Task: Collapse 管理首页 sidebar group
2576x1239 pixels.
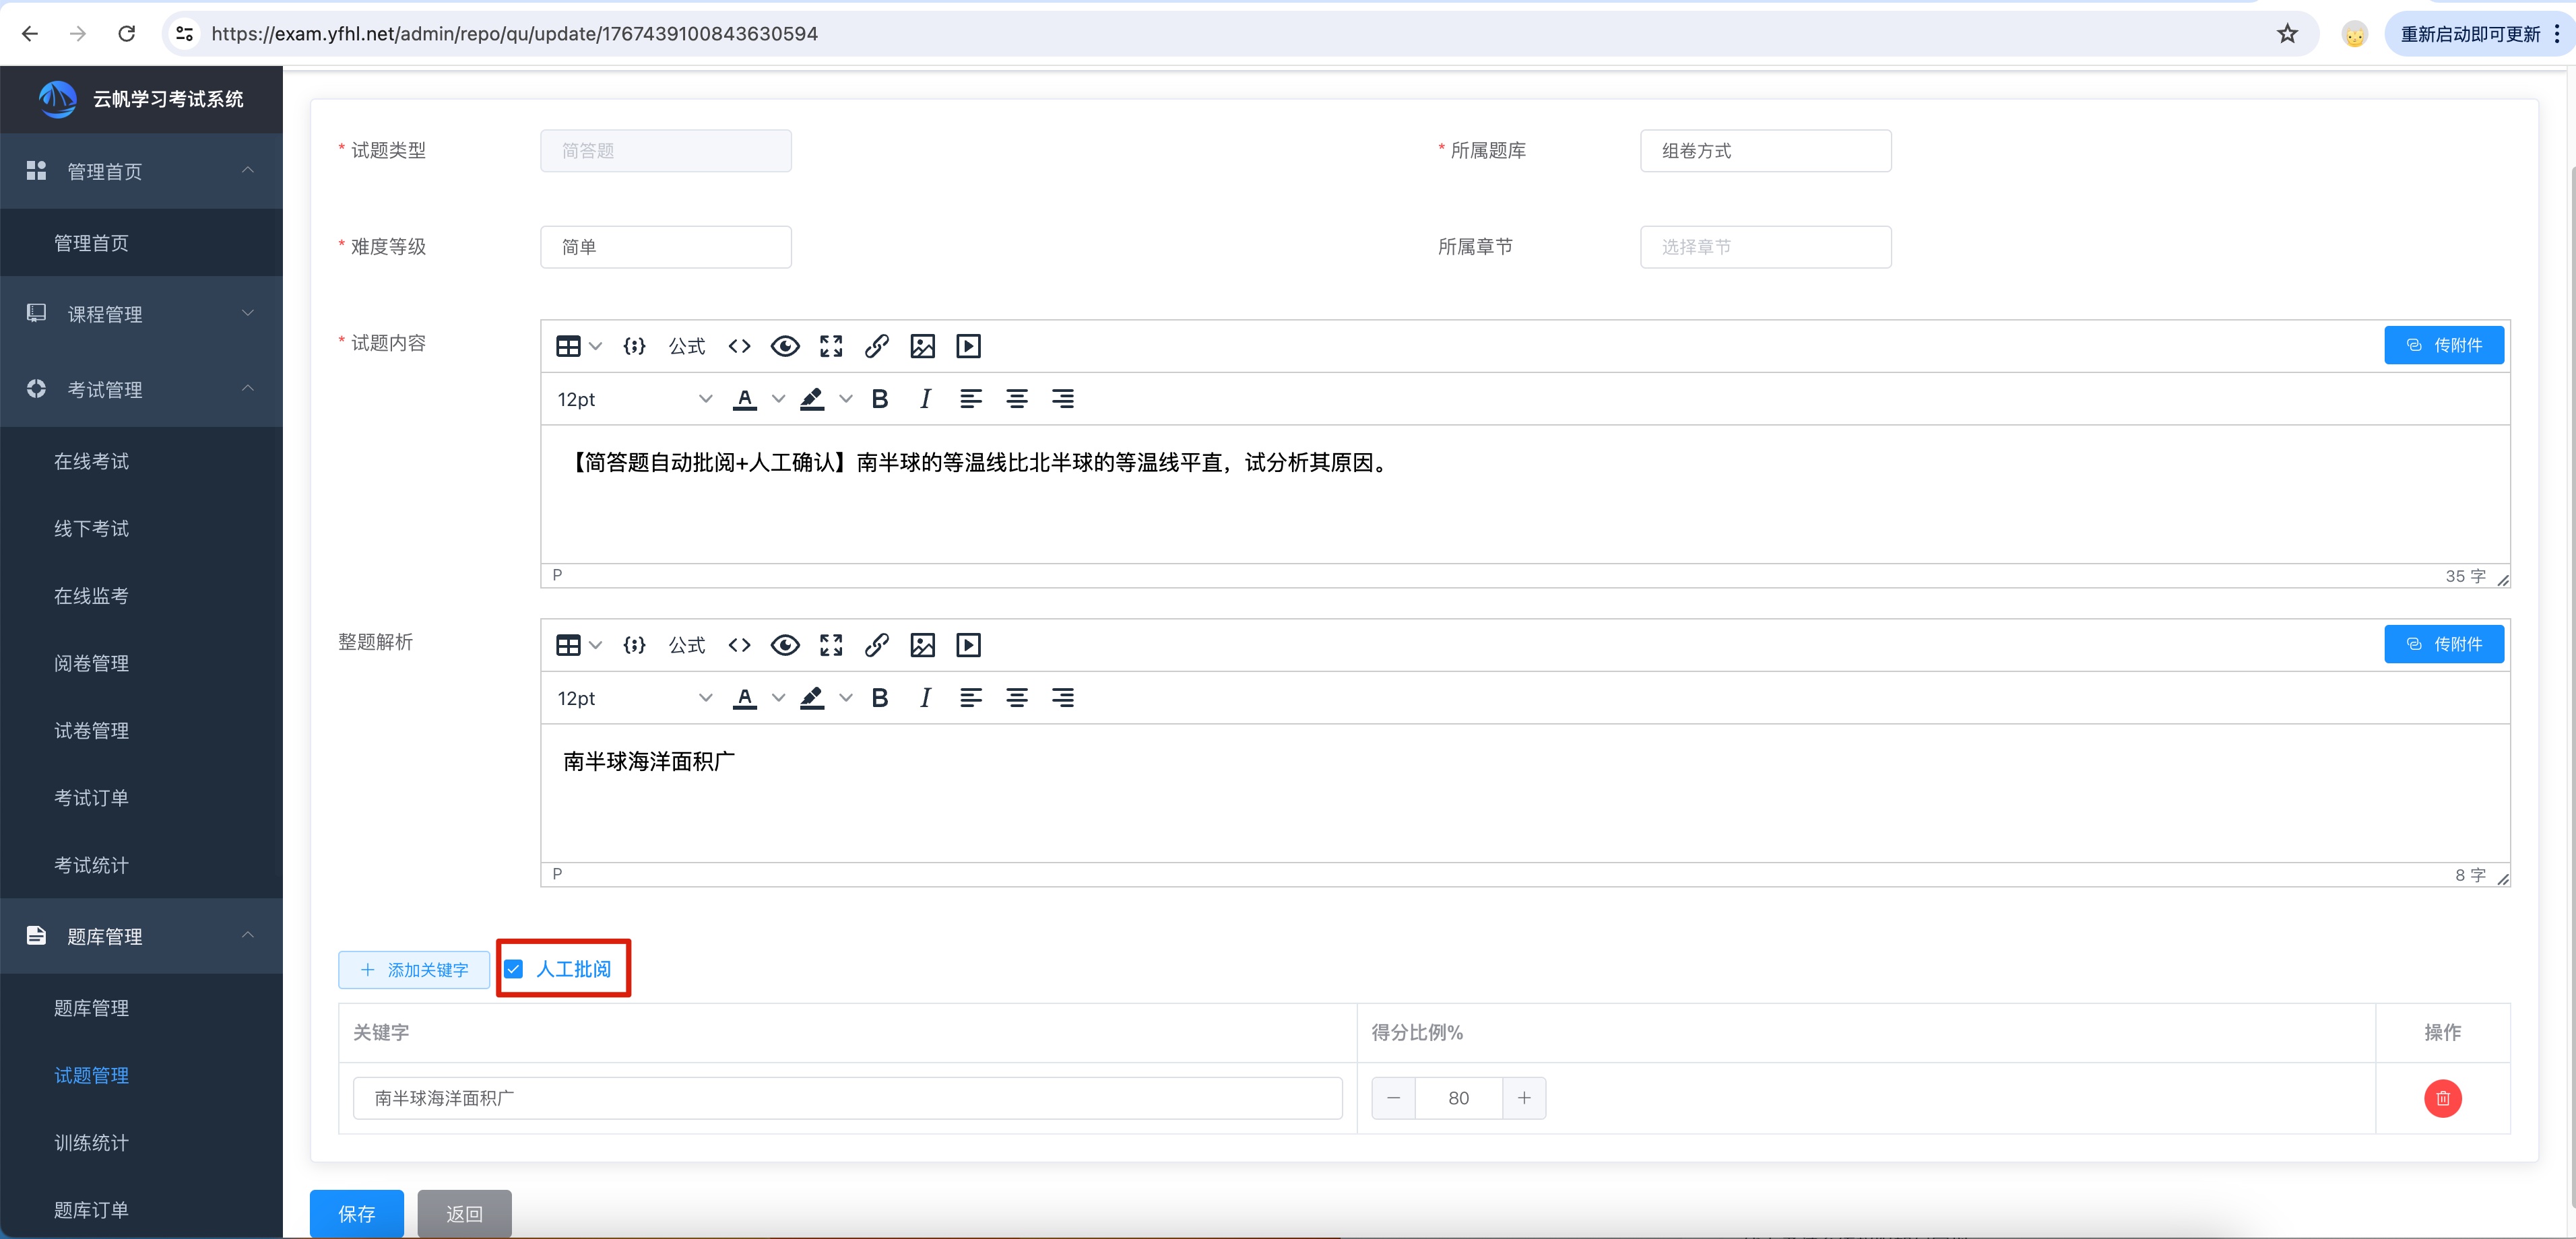Action: (141, 171)
